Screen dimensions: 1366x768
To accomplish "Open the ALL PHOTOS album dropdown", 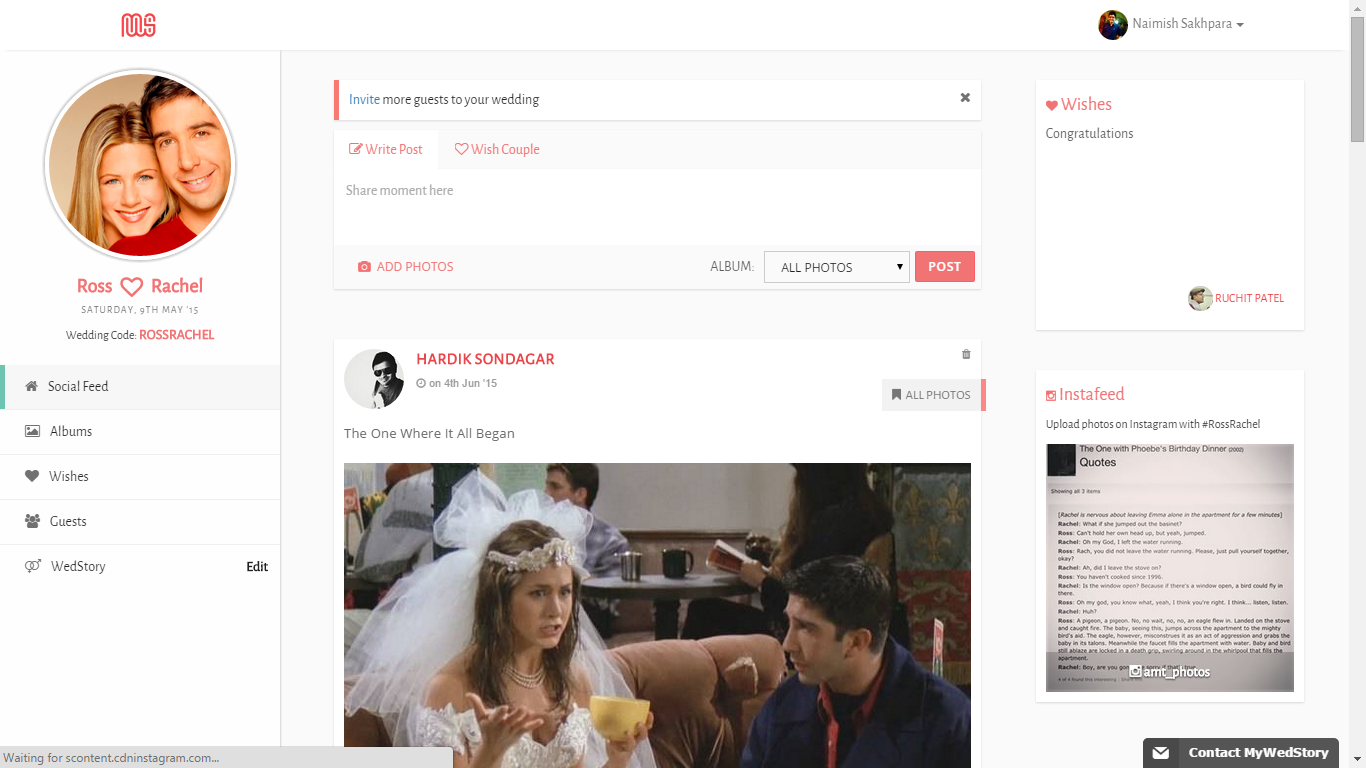I will click(x=837, y=267).
